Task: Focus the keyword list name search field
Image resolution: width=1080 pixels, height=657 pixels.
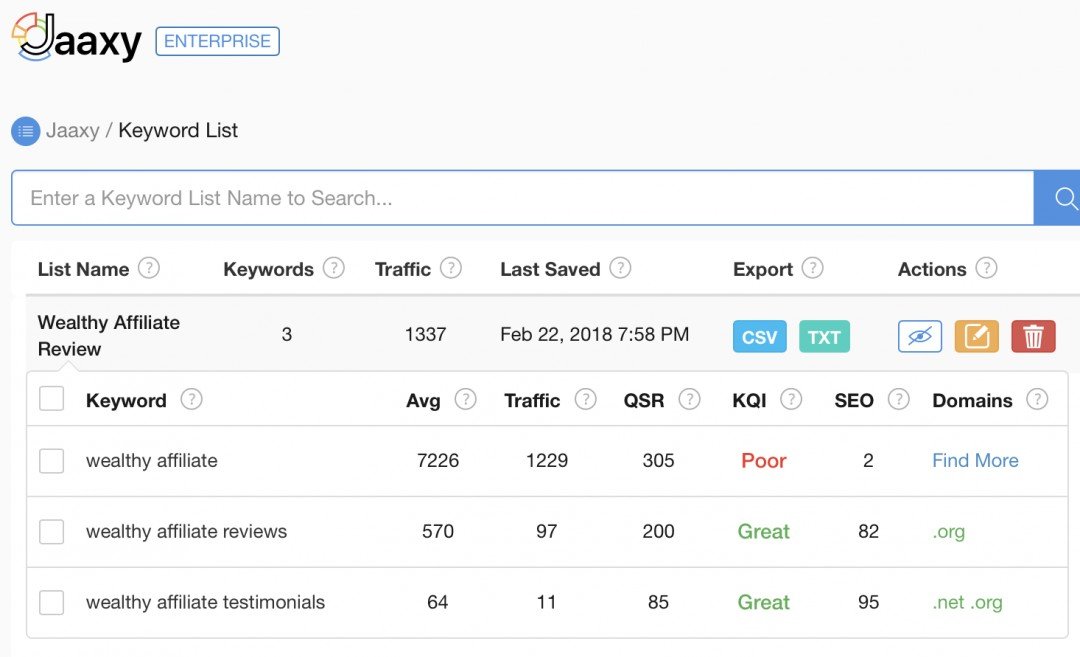Action: 523,198
